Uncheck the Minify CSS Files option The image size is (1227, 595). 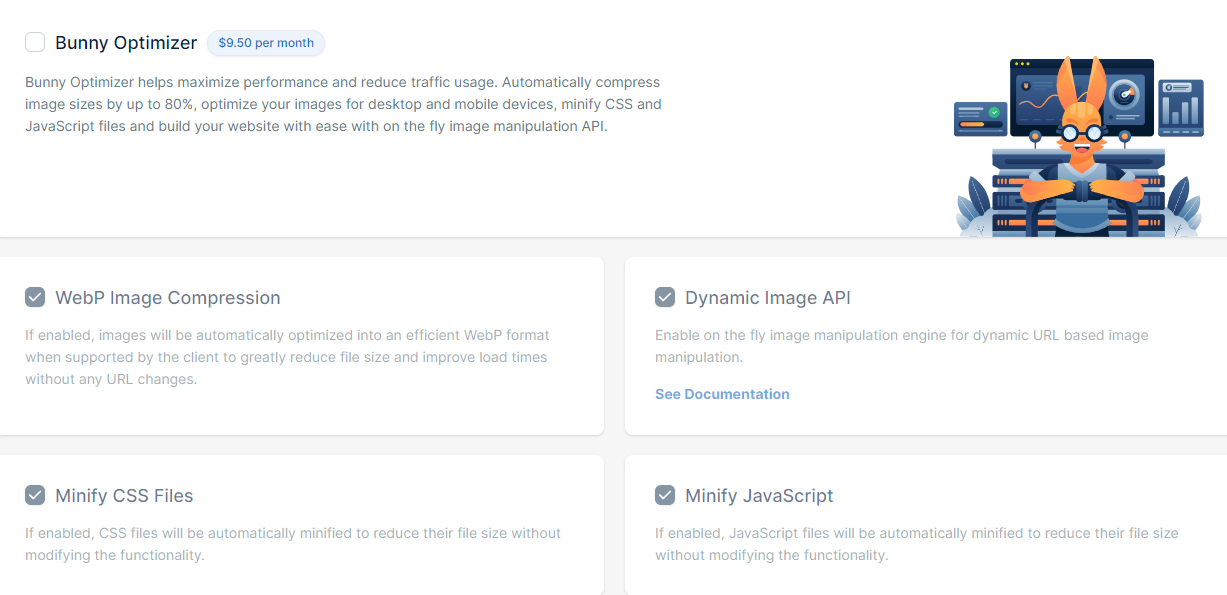click(x=35, y=495)
